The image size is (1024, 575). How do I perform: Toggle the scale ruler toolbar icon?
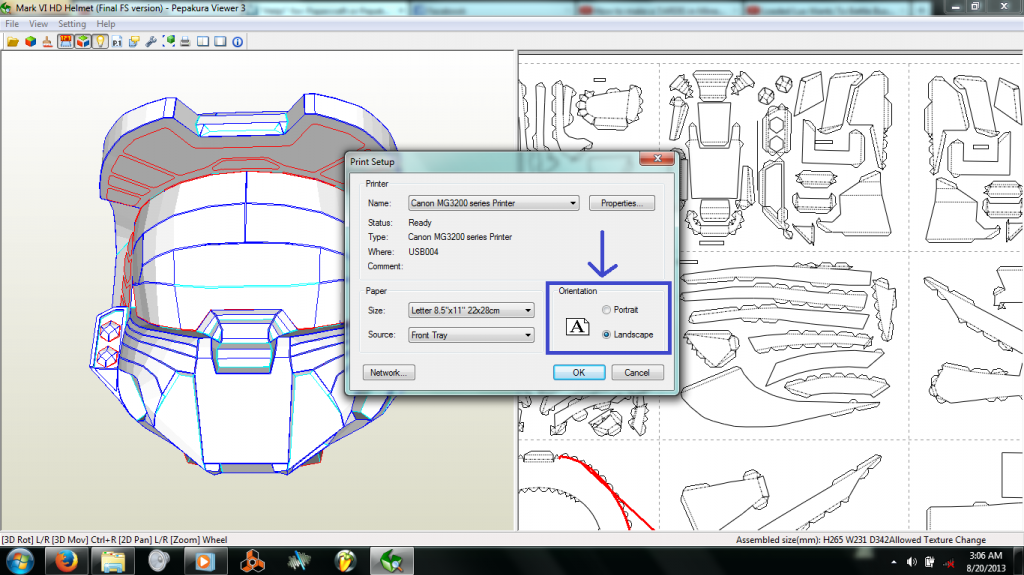click(65, 42)
